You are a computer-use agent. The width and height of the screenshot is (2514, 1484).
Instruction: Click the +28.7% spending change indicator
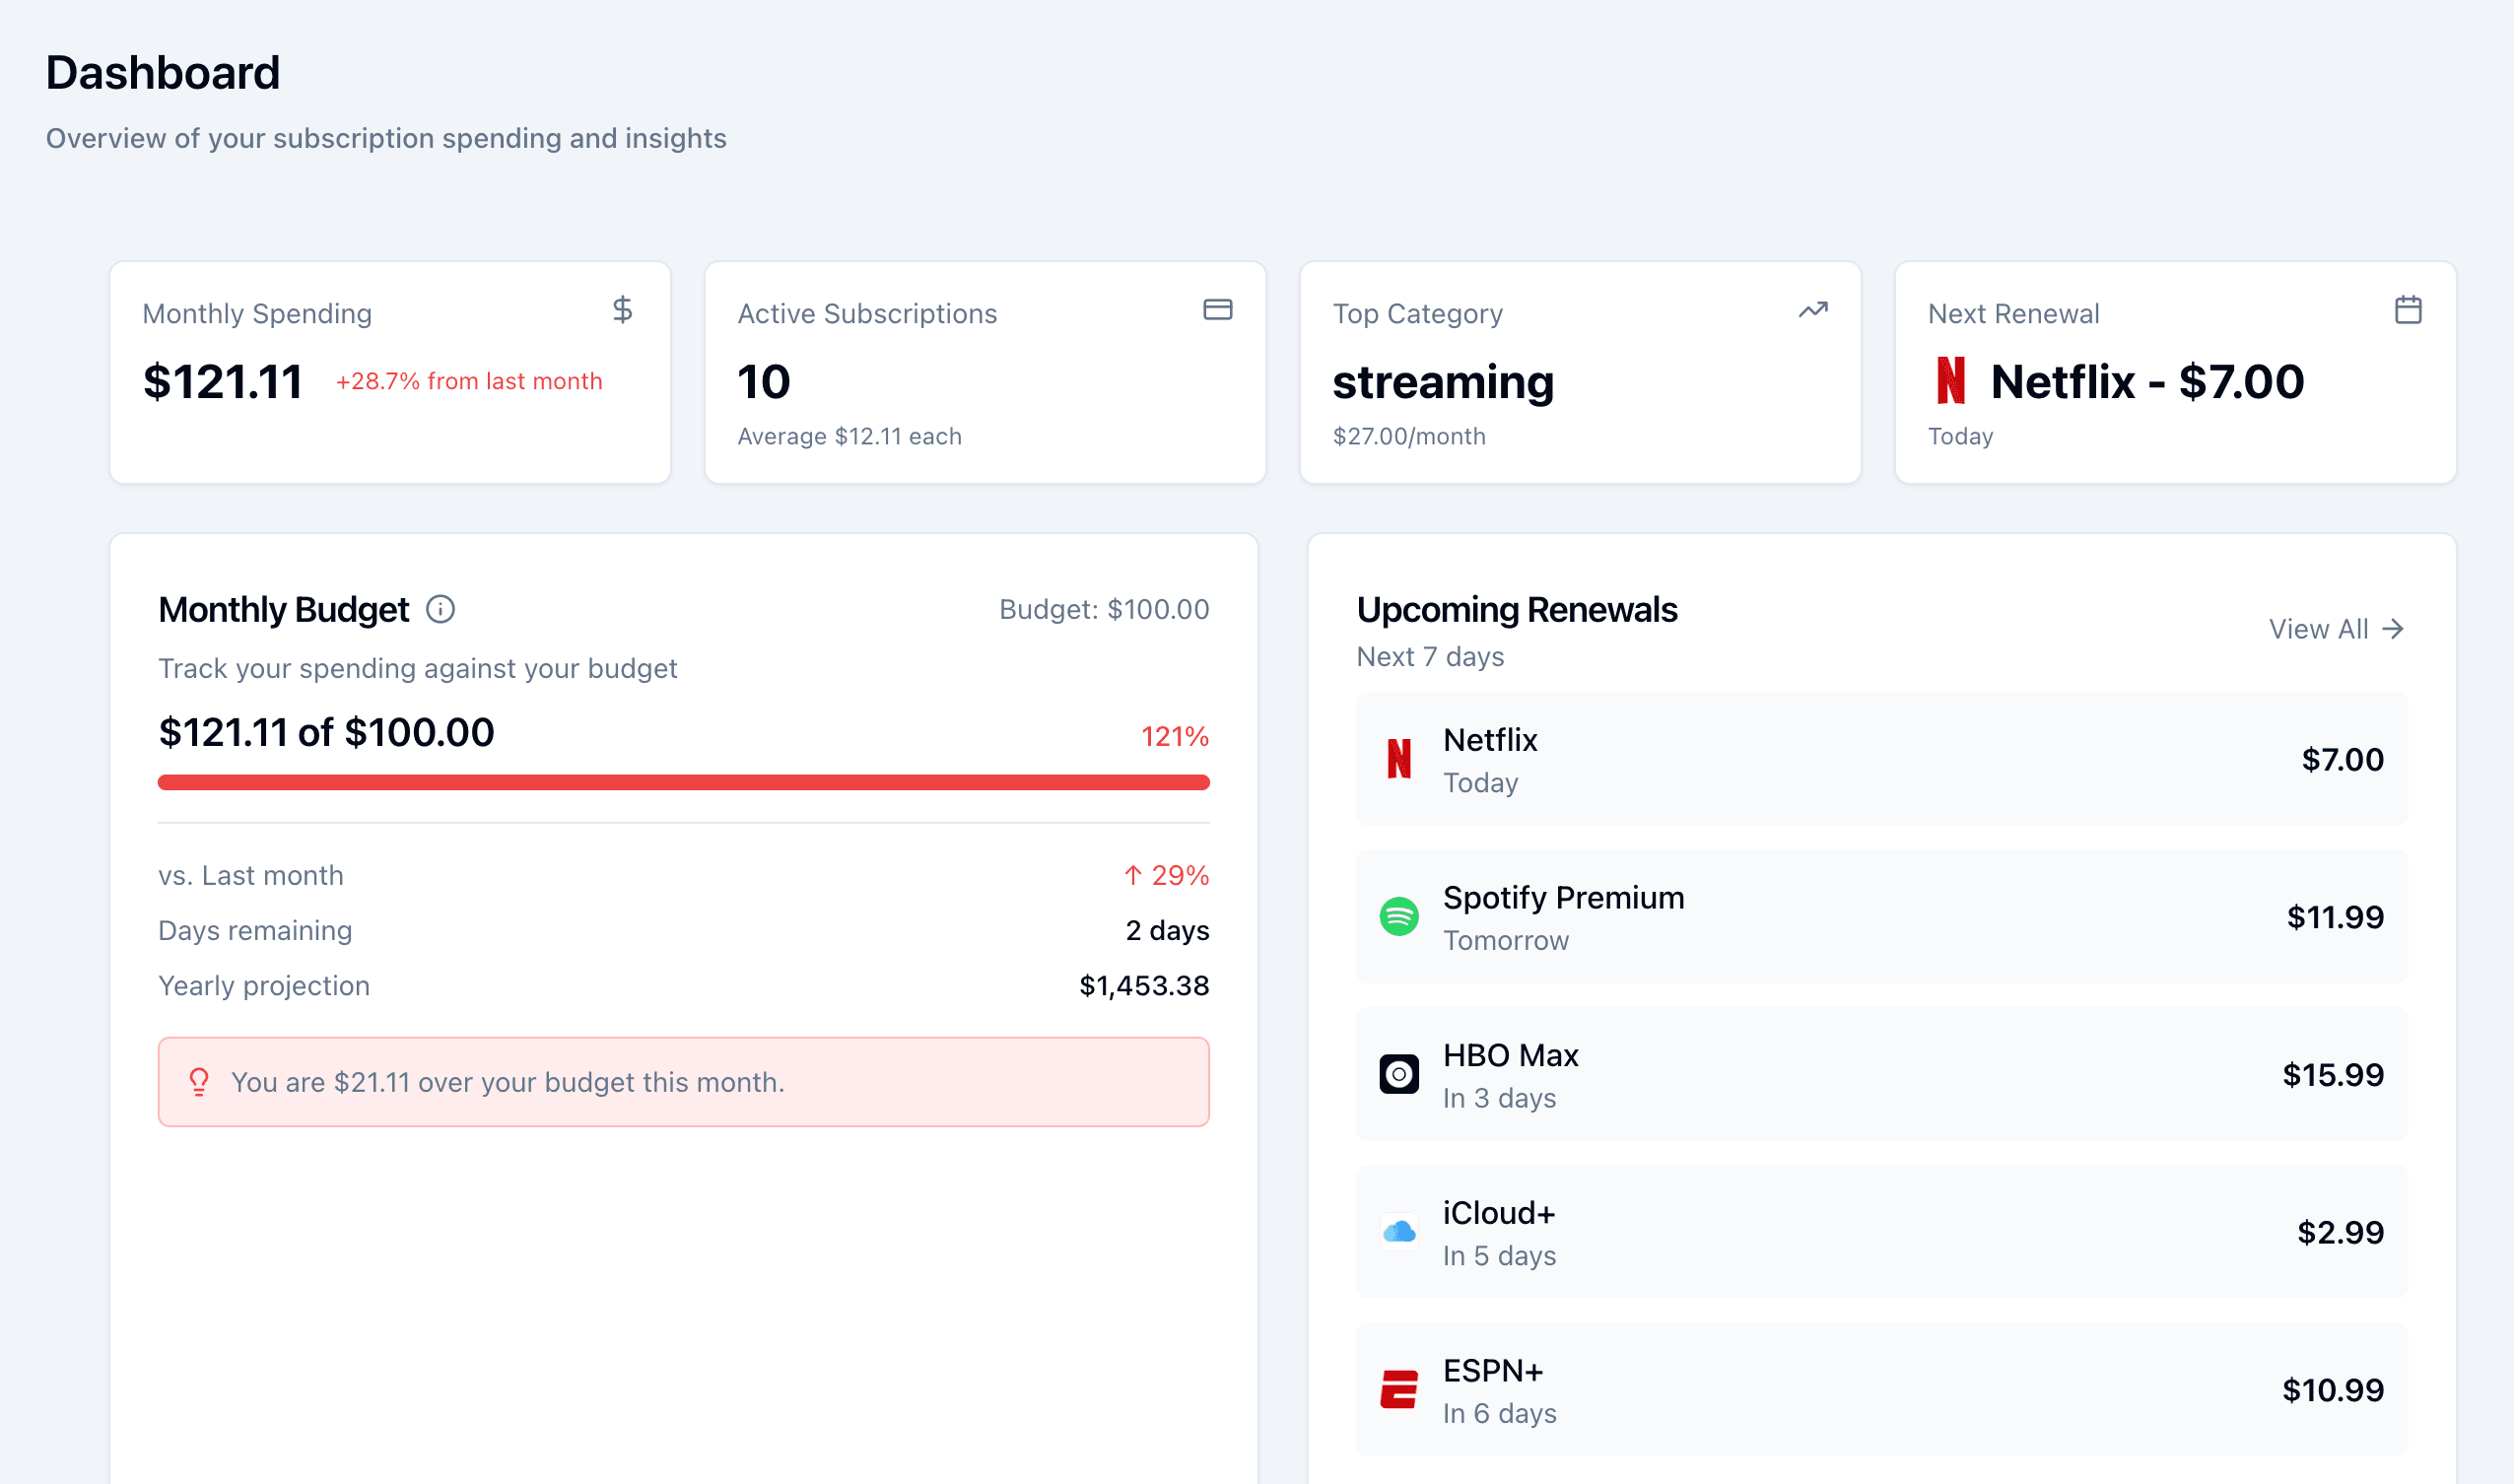pos(470,381)
